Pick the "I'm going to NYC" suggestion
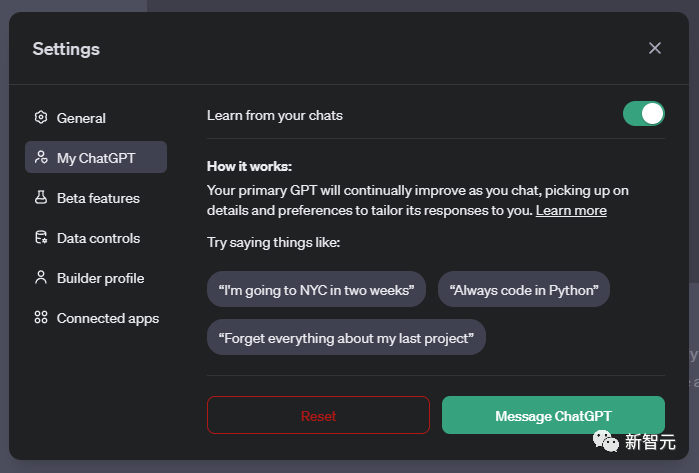This screenshot has height=473, width=699. click(317, 290)
